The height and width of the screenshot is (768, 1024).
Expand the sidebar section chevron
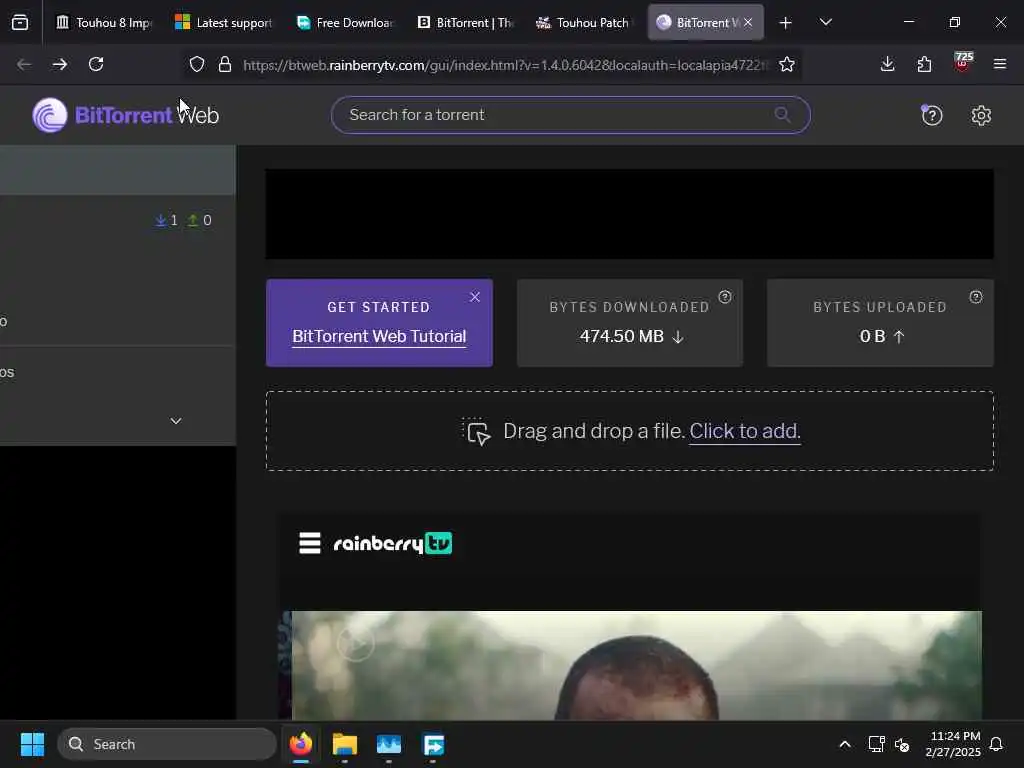[x=176, y=421]
